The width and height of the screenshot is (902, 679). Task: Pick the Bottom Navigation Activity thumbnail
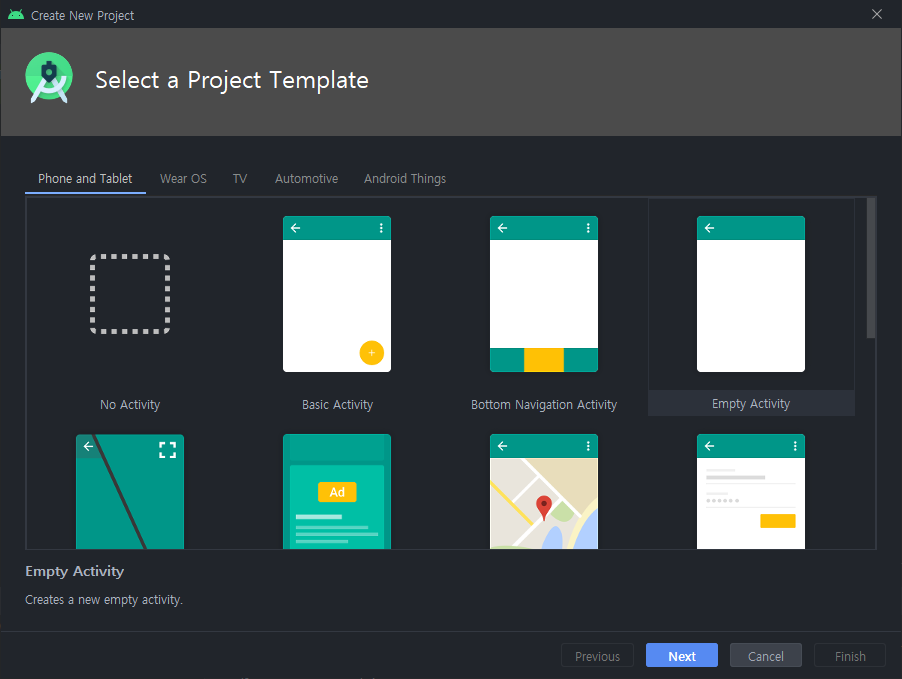click(x=544, y=294)
